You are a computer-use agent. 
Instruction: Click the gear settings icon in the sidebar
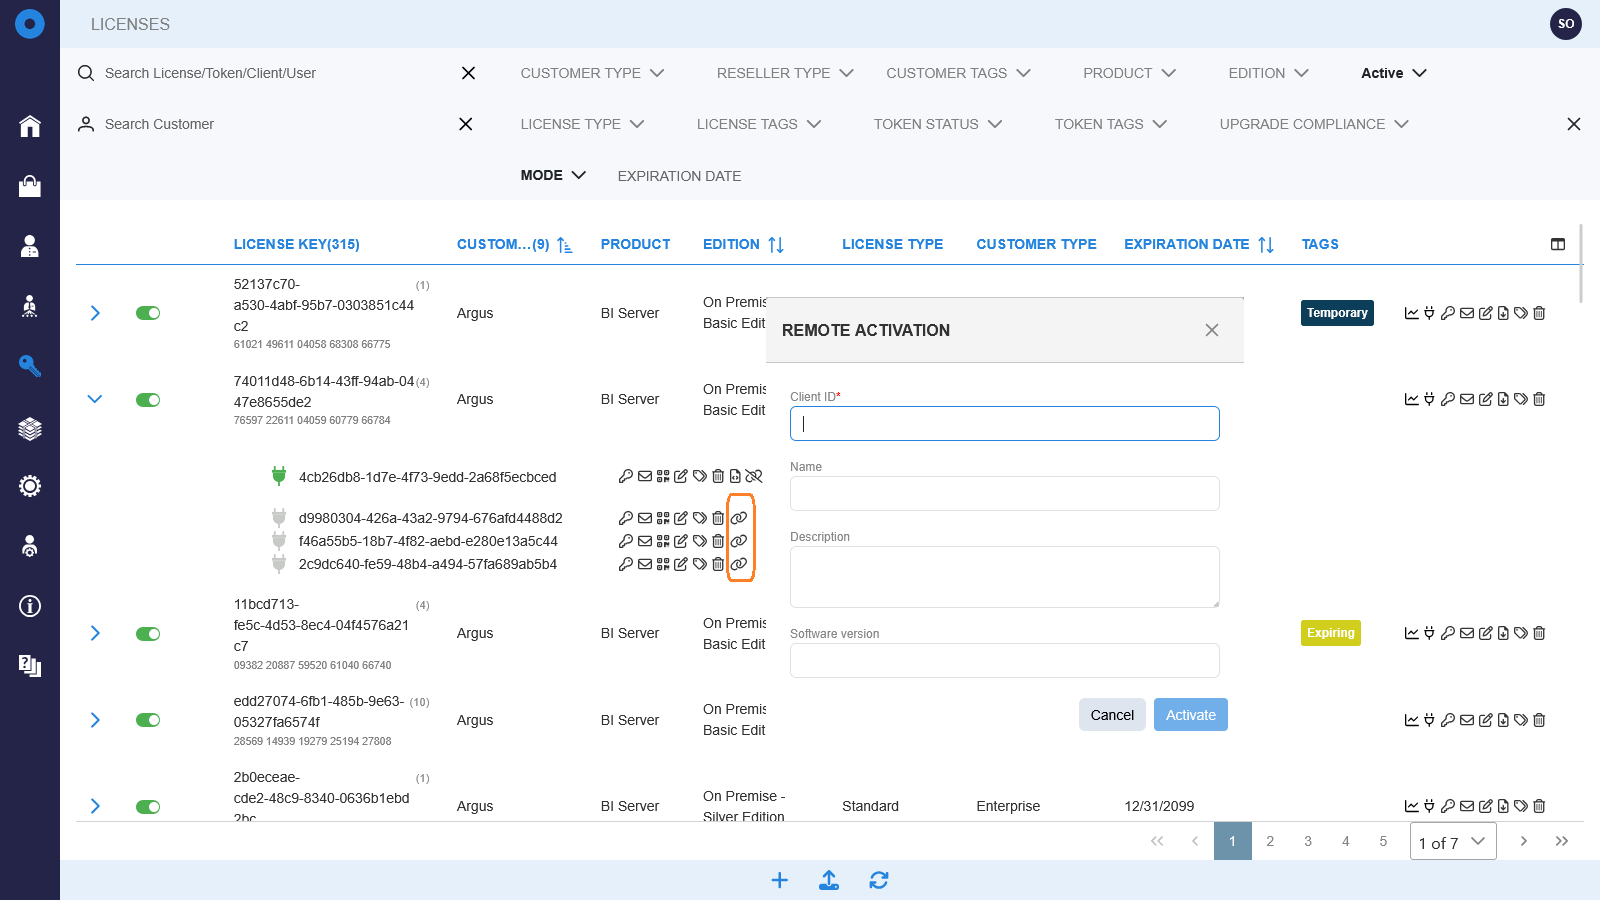click(x=29, y=485)
